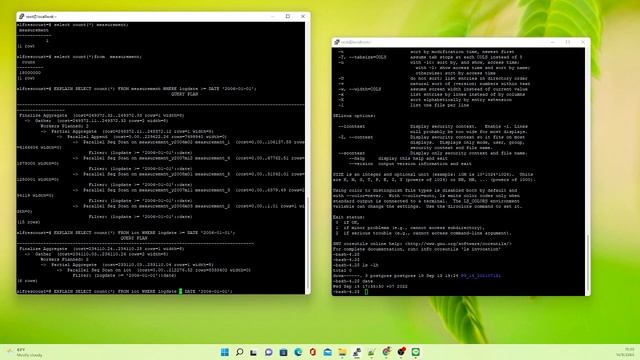The width and height of the screenshot is (640, 360).
Task: Open the Widgets icon in the taskbar
Action: tap(283, 352)
